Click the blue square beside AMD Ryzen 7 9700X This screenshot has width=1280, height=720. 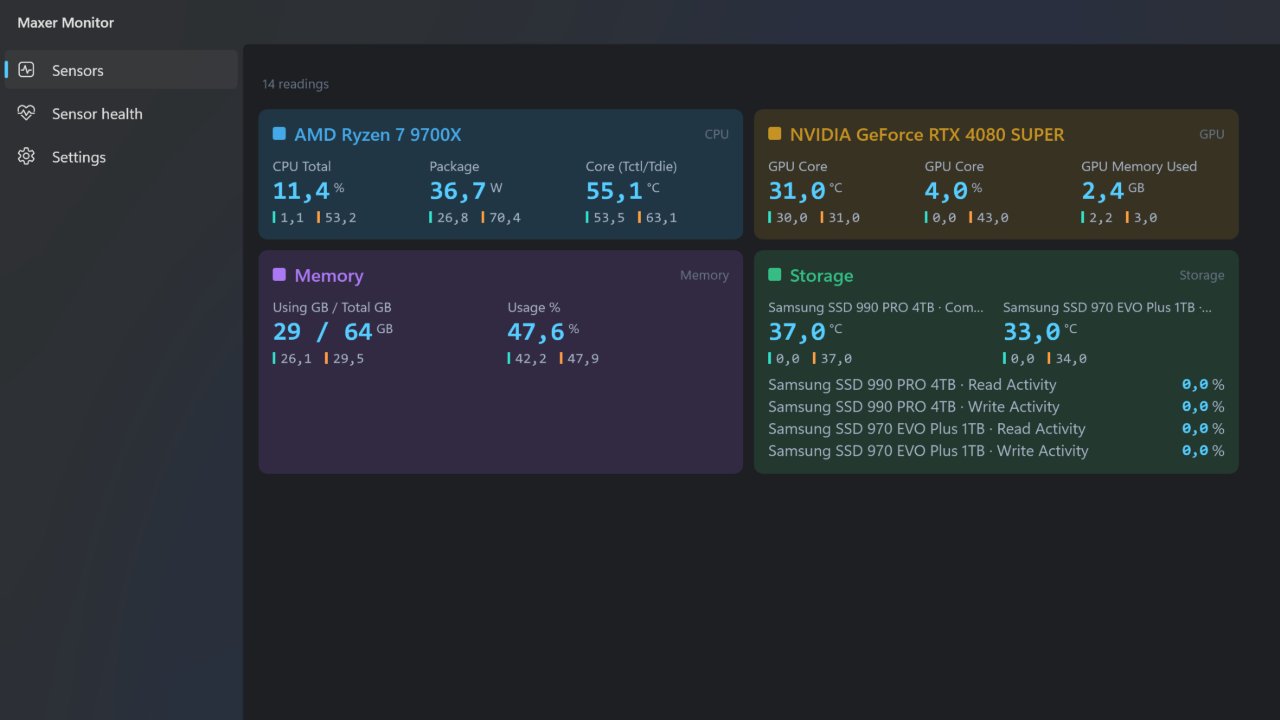[279, 134]
